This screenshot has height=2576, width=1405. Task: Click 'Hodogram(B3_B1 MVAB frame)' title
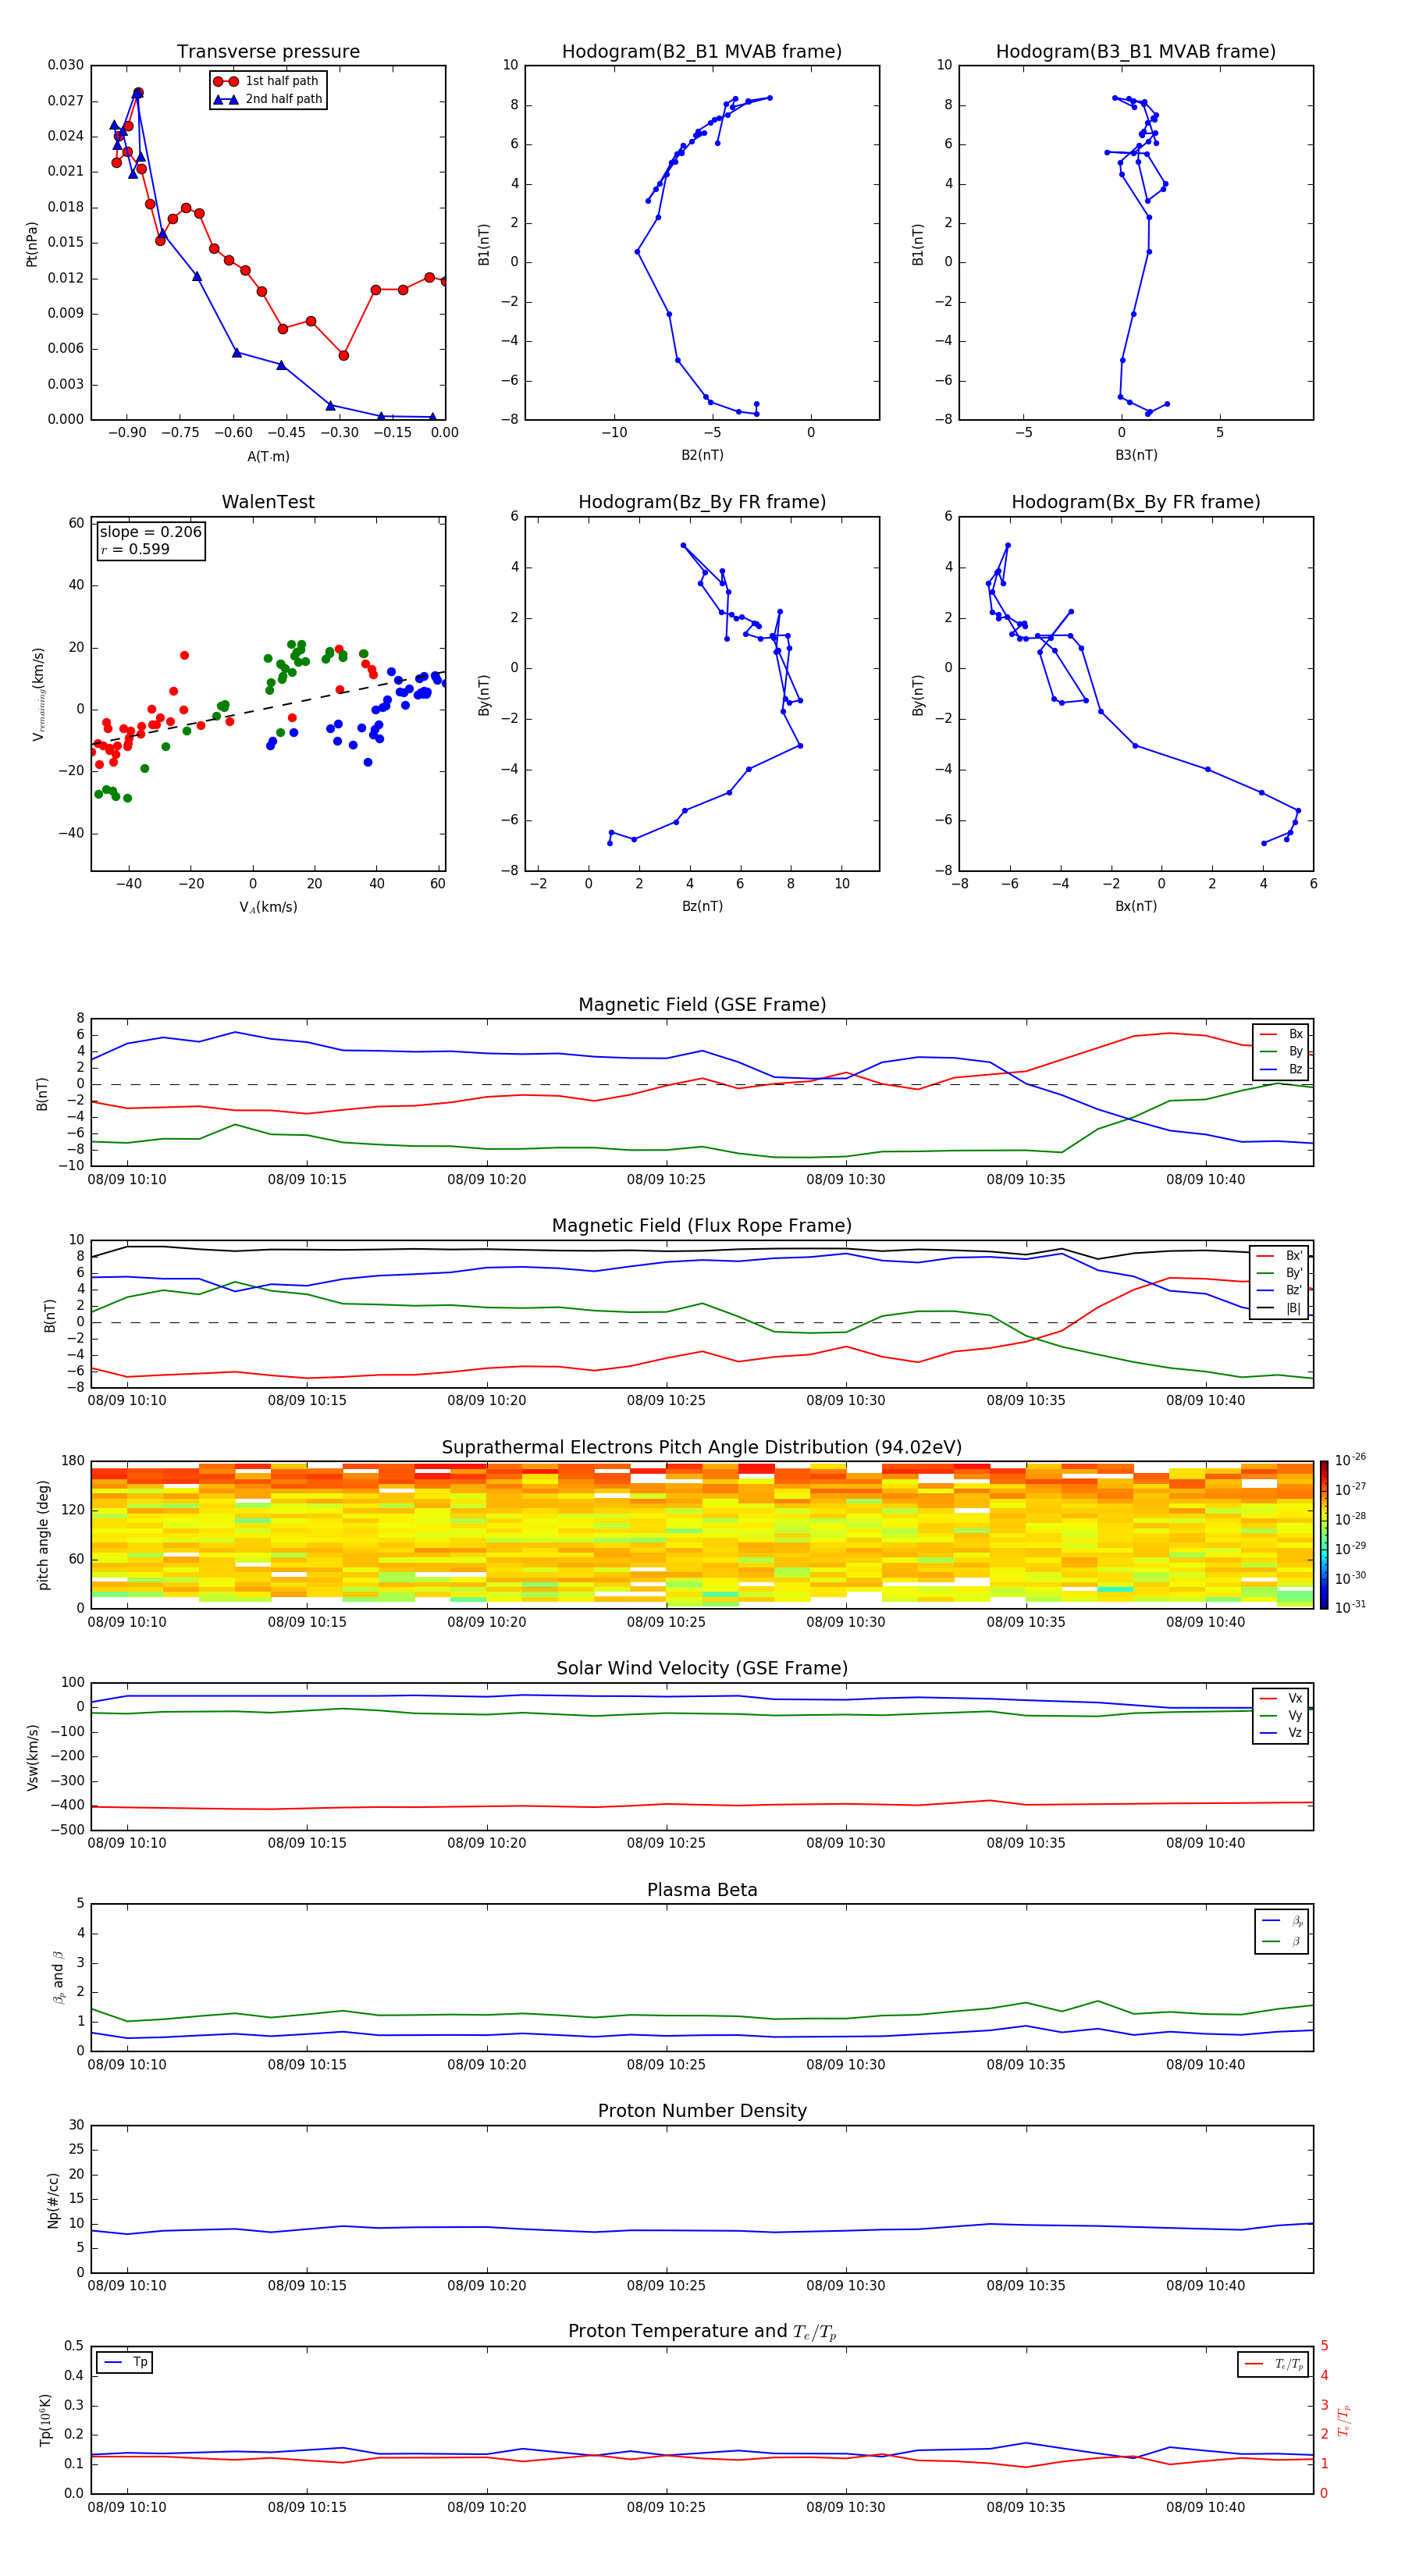1136,52
